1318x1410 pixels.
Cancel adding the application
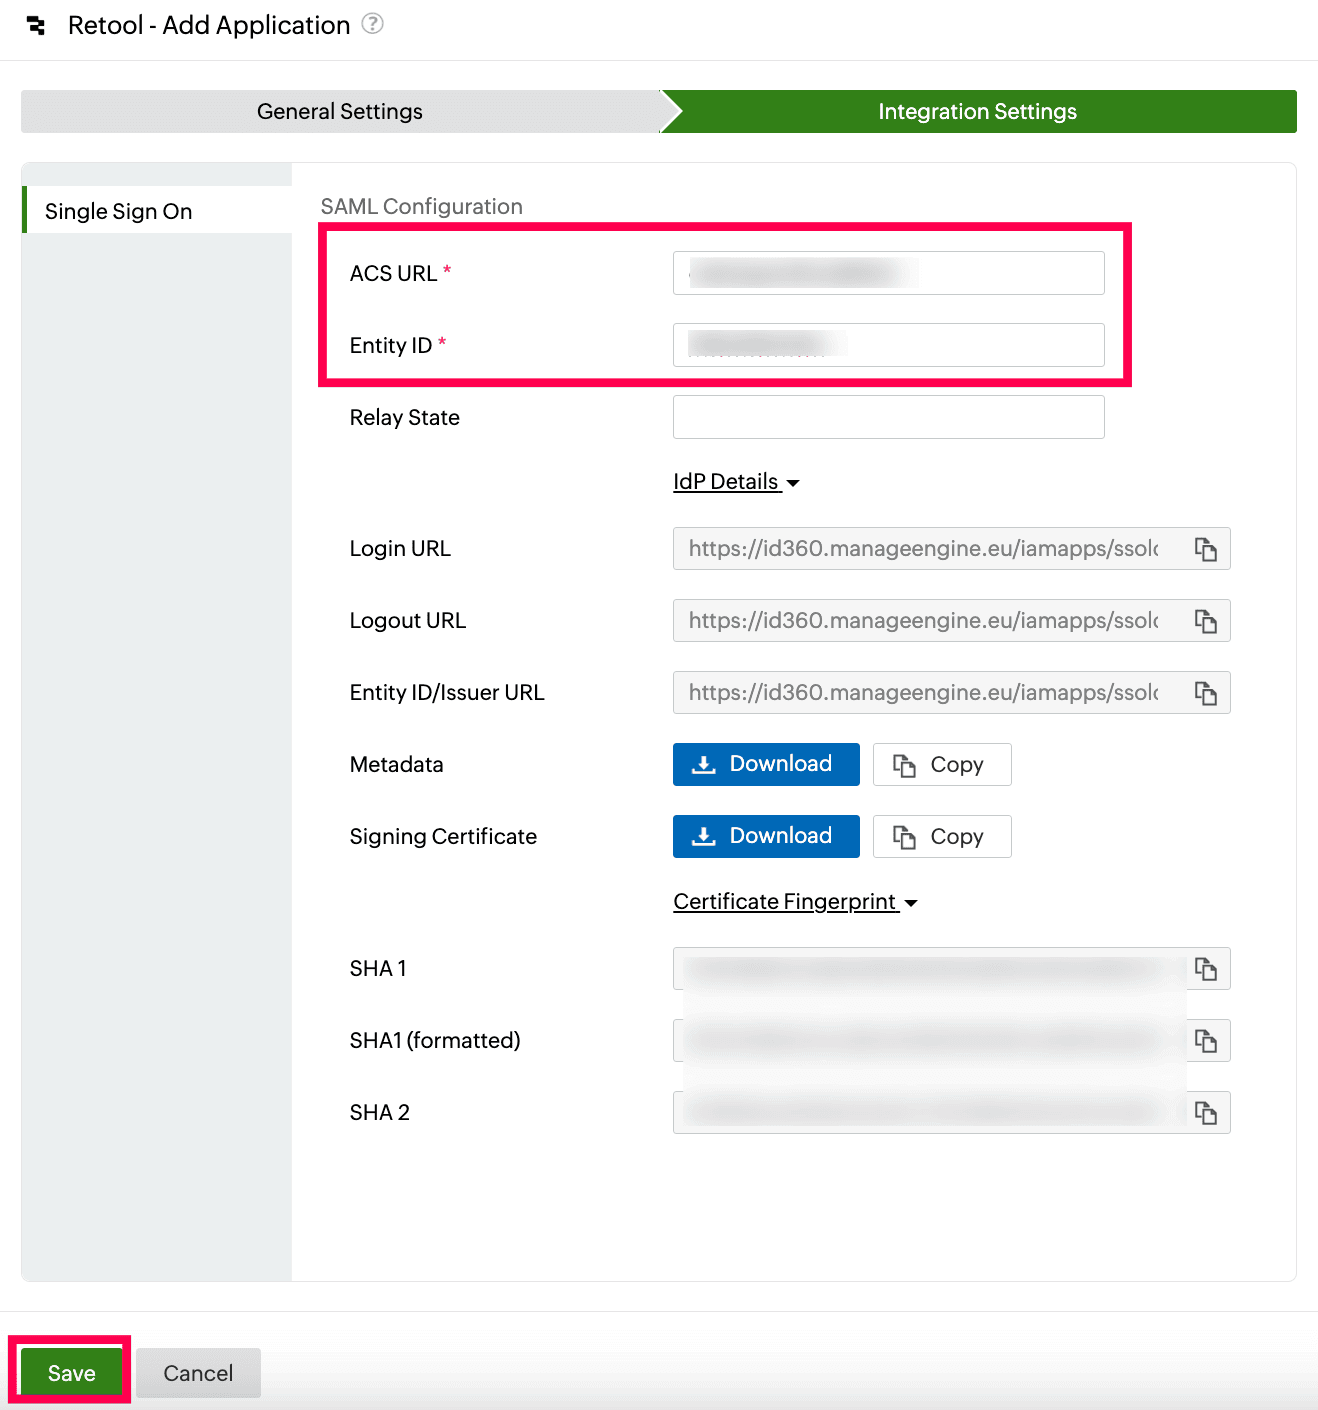click(197, 1371)
